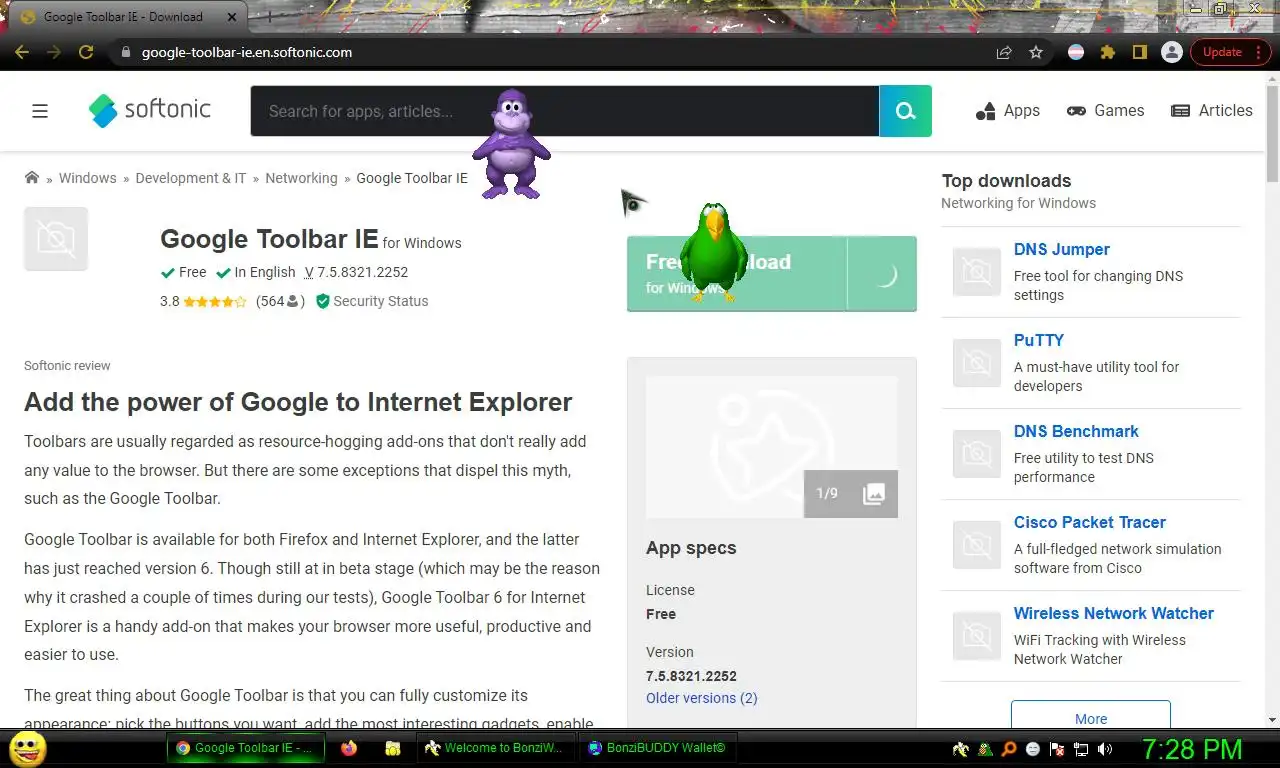
Task: Open the Chrome profile avatar
Action: 1171,52
